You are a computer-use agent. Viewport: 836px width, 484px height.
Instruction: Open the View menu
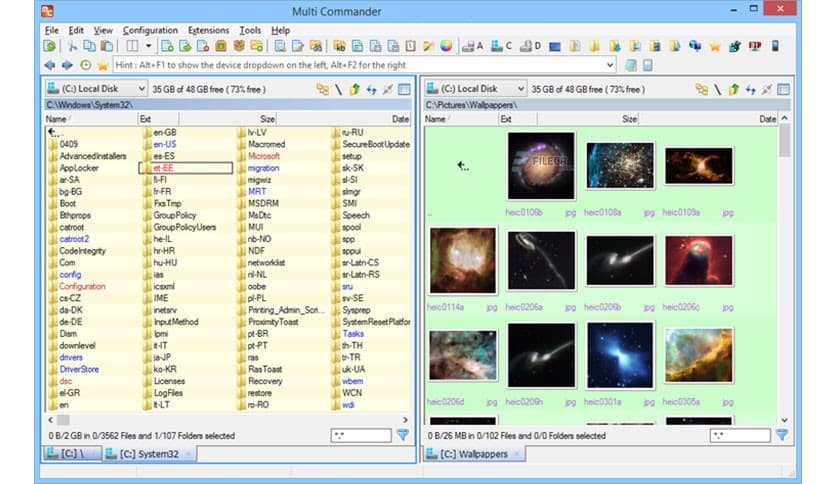(103, 30)
